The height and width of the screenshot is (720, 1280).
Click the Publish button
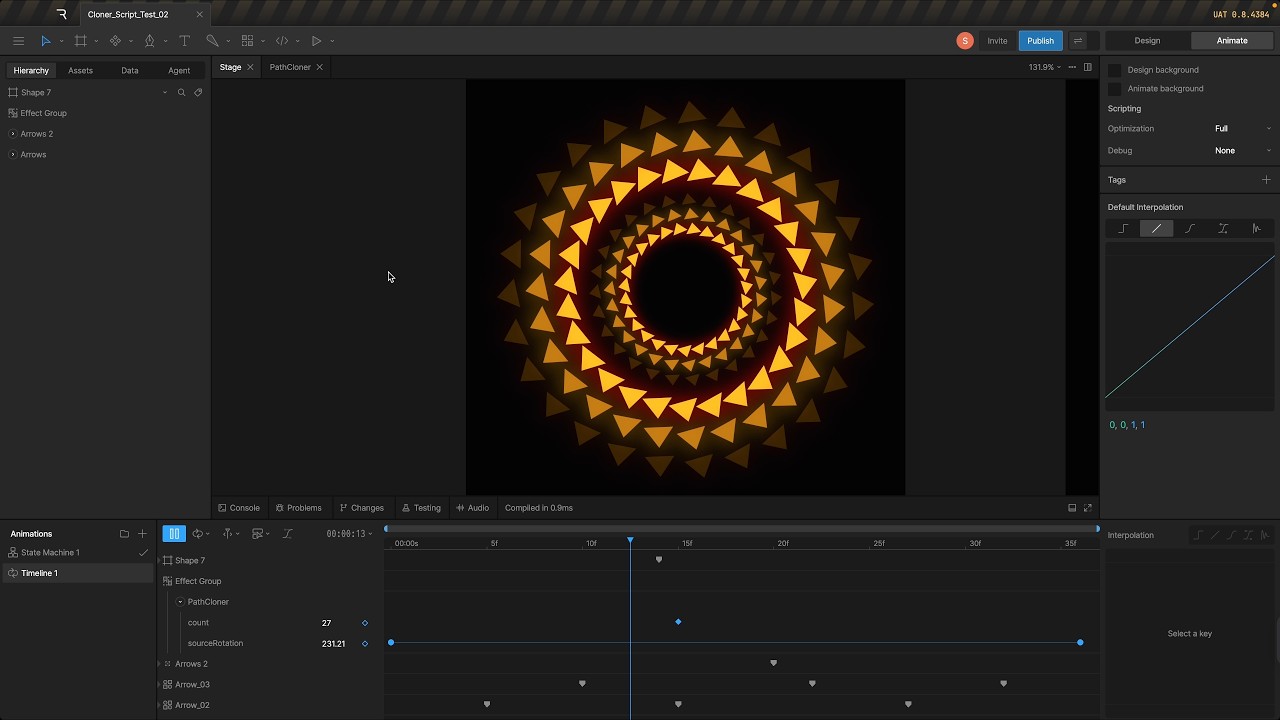1040,41
